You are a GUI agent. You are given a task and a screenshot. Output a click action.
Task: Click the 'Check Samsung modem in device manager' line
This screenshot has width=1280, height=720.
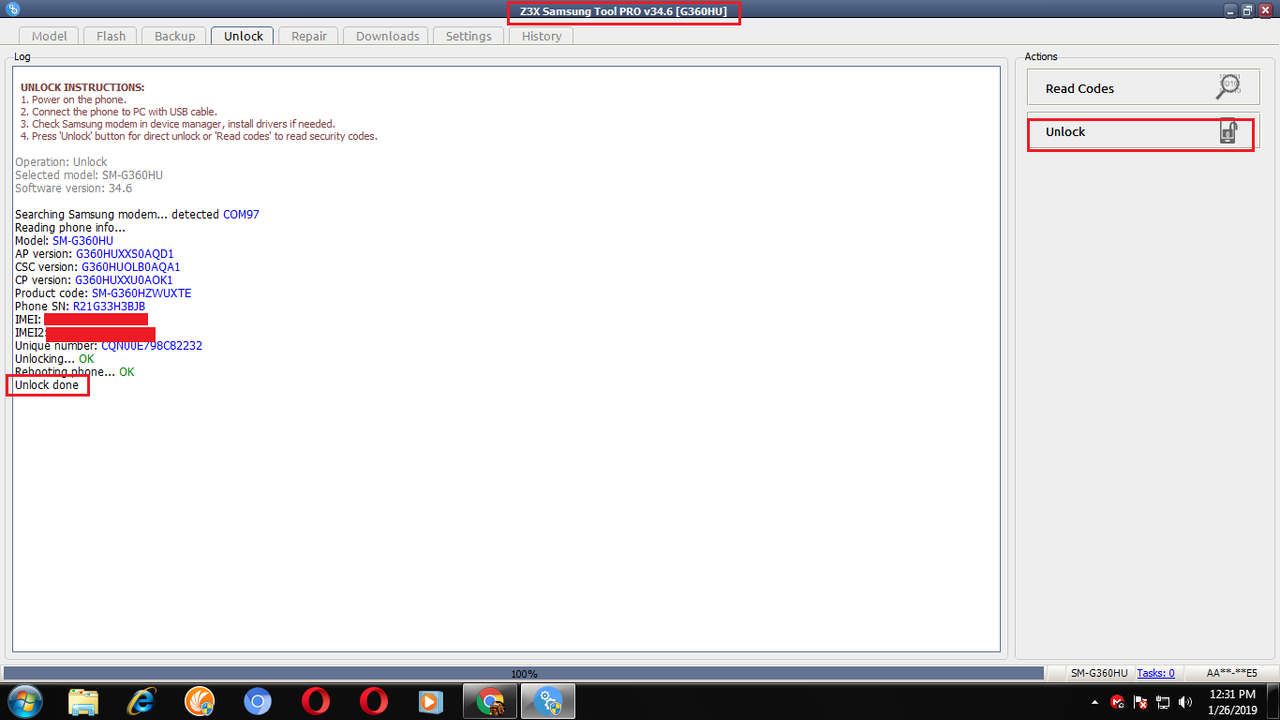[177, 124]
